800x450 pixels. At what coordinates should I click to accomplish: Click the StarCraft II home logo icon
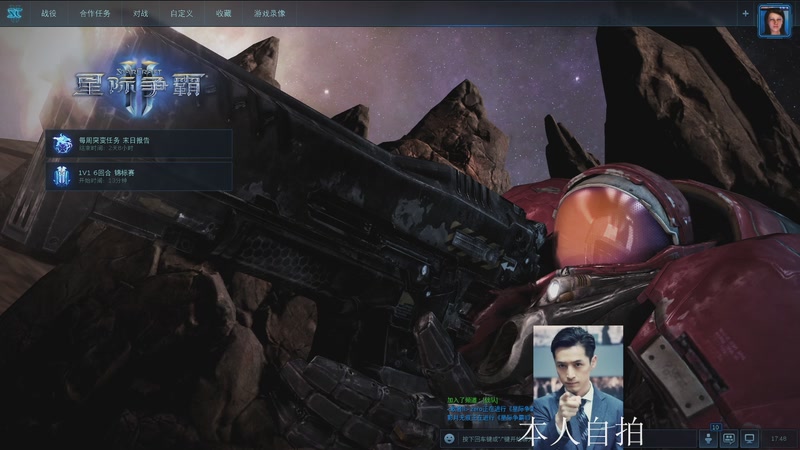point(14,13)
